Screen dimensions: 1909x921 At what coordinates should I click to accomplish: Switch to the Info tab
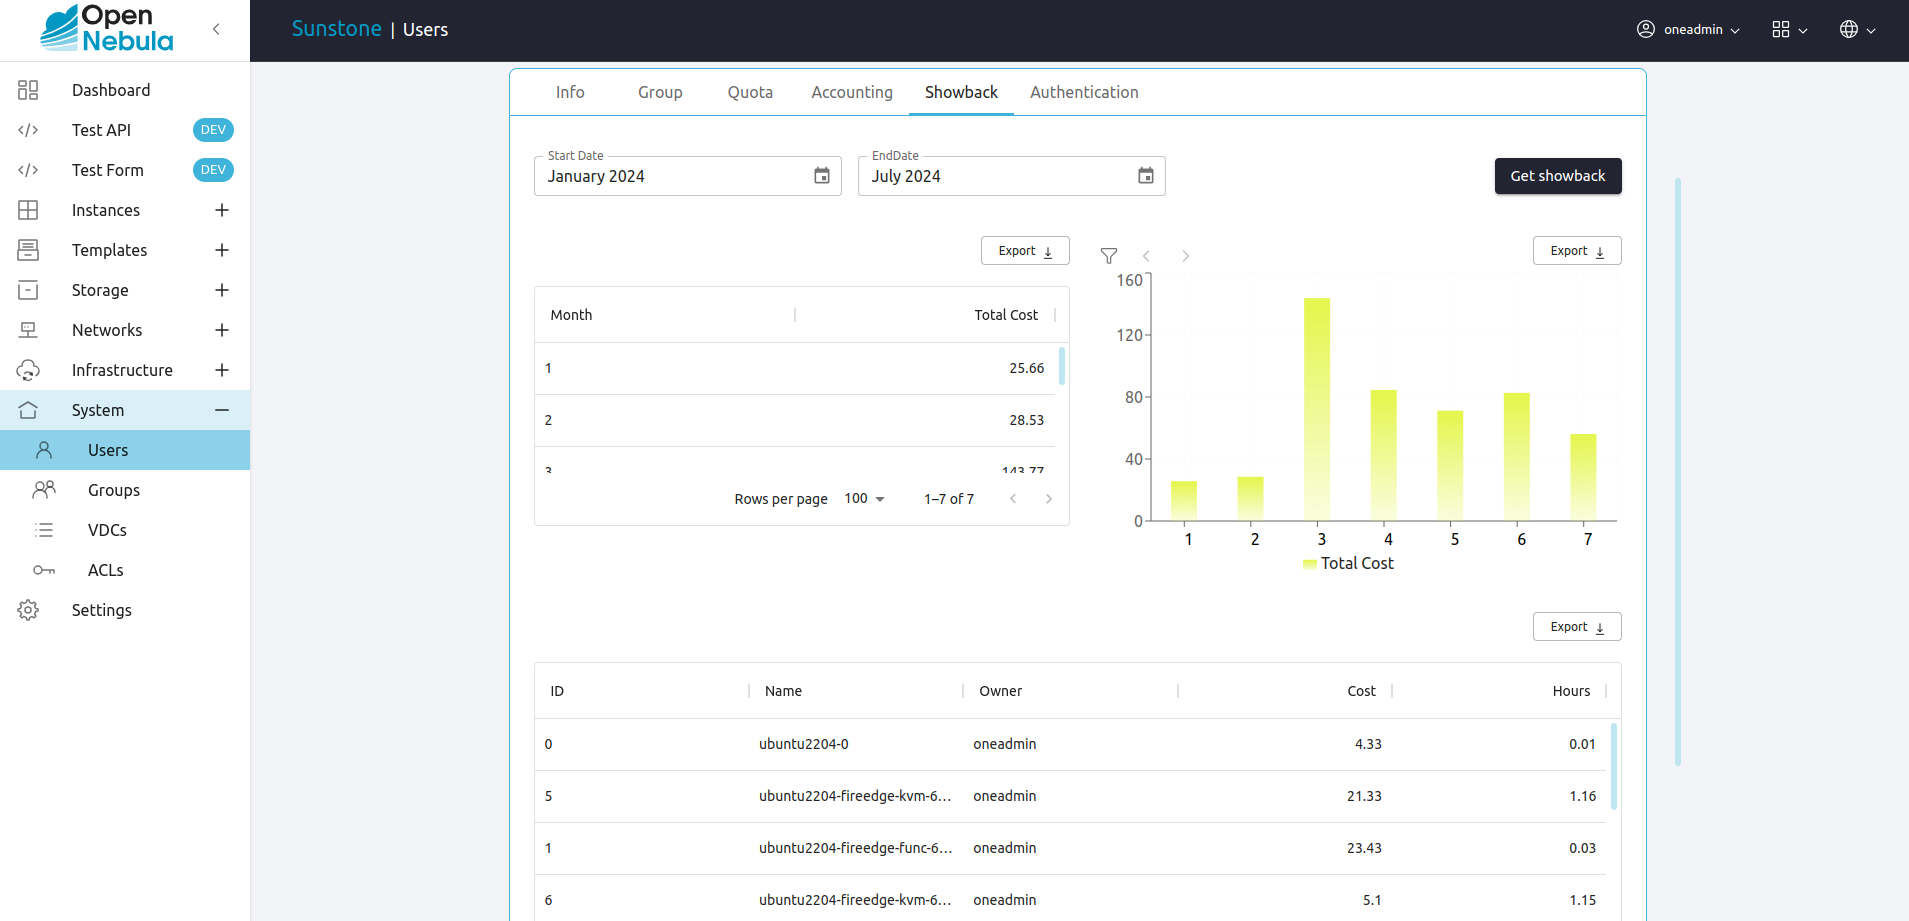click(570, 92)
